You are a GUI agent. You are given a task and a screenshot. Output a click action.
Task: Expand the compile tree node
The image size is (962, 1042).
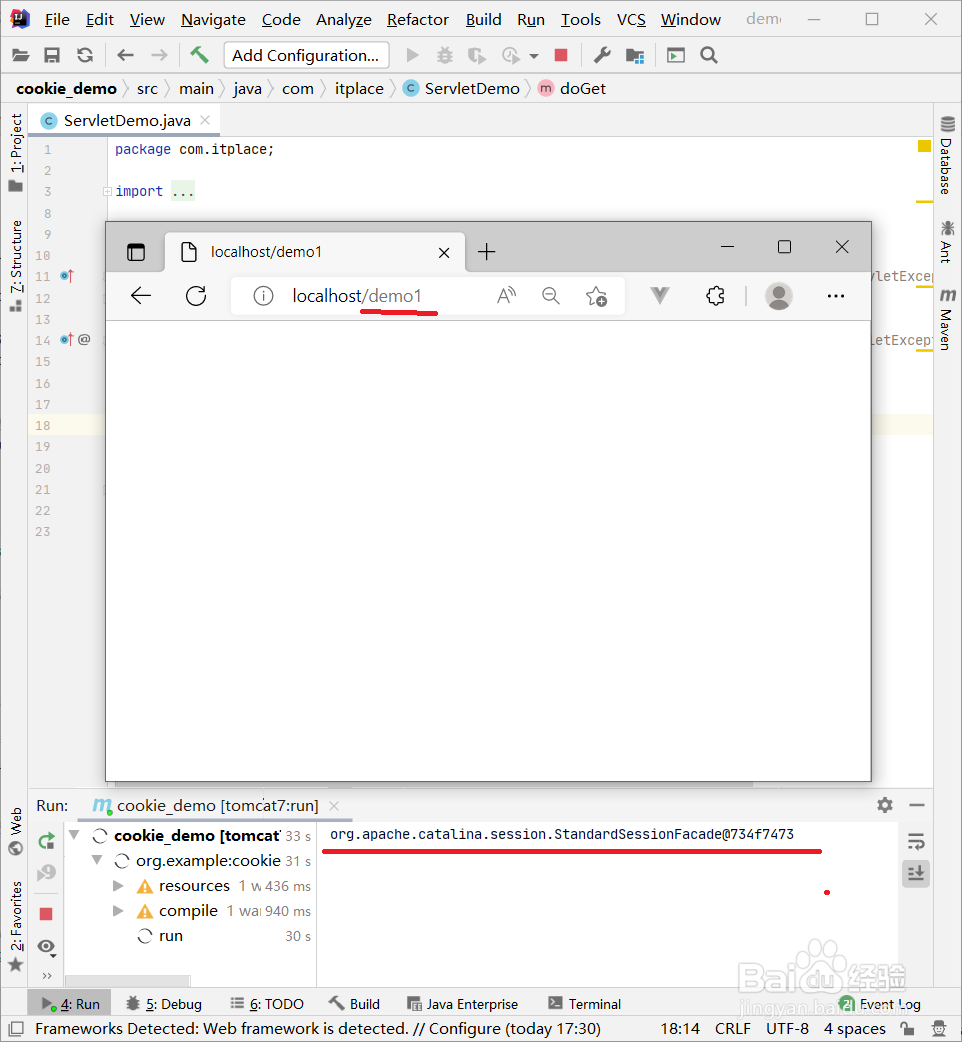click(x=118, y=910)
